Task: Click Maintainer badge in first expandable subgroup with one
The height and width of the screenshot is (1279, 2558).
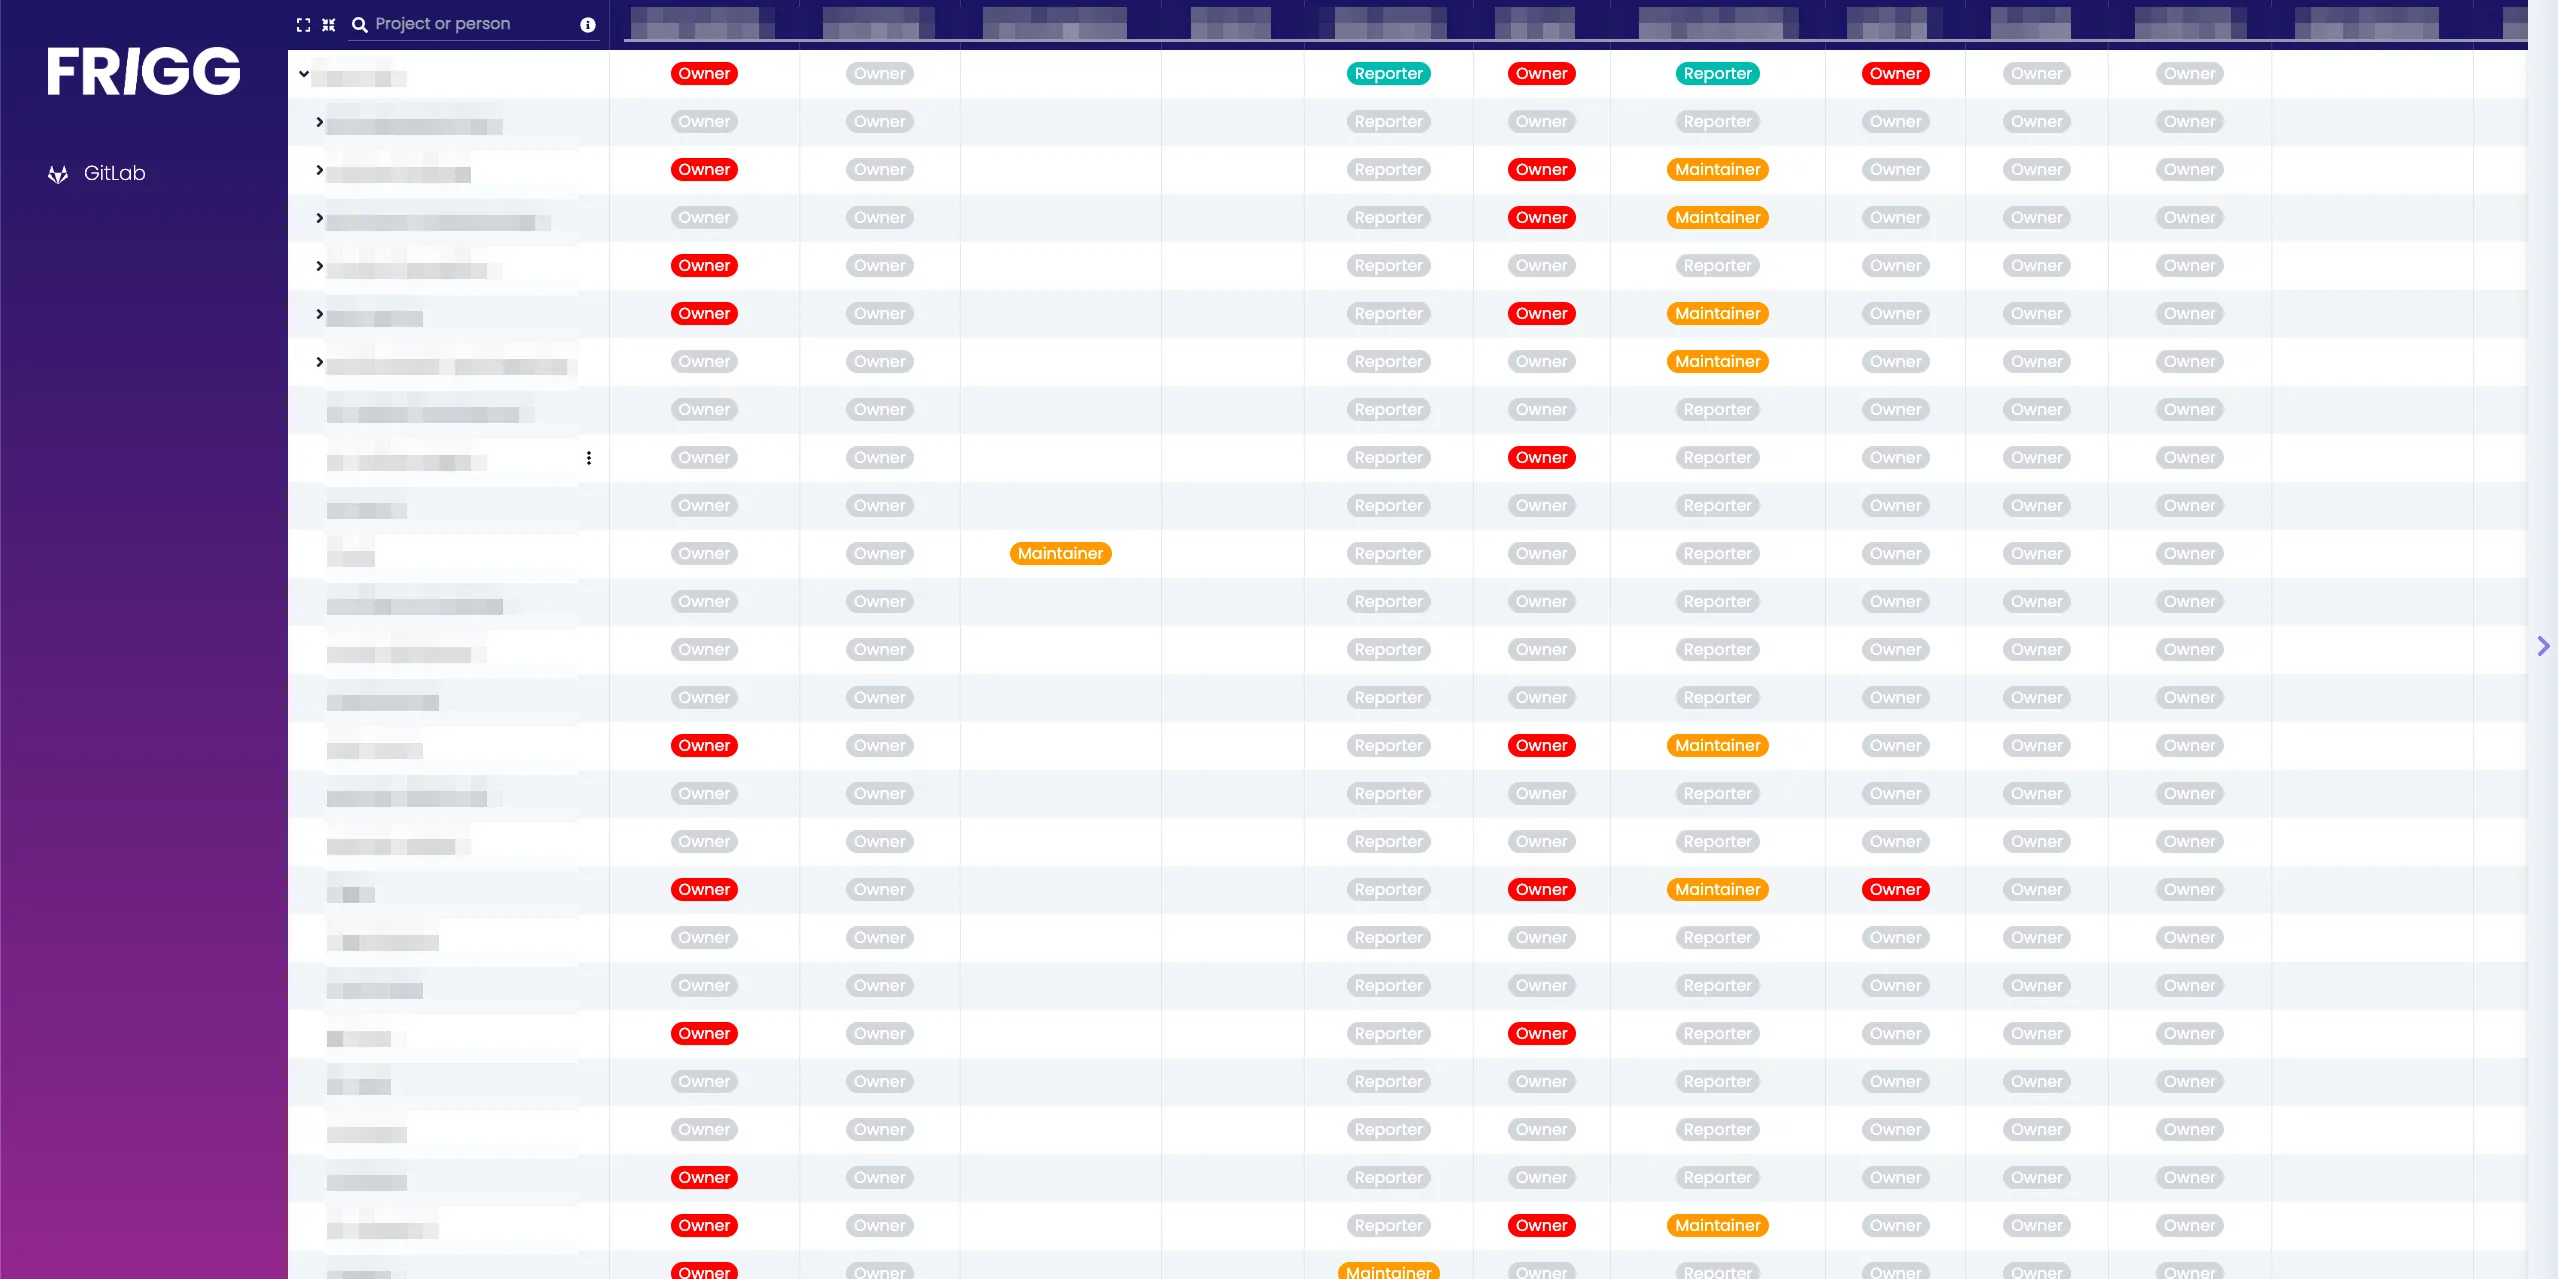Action: pos(1717,170)
